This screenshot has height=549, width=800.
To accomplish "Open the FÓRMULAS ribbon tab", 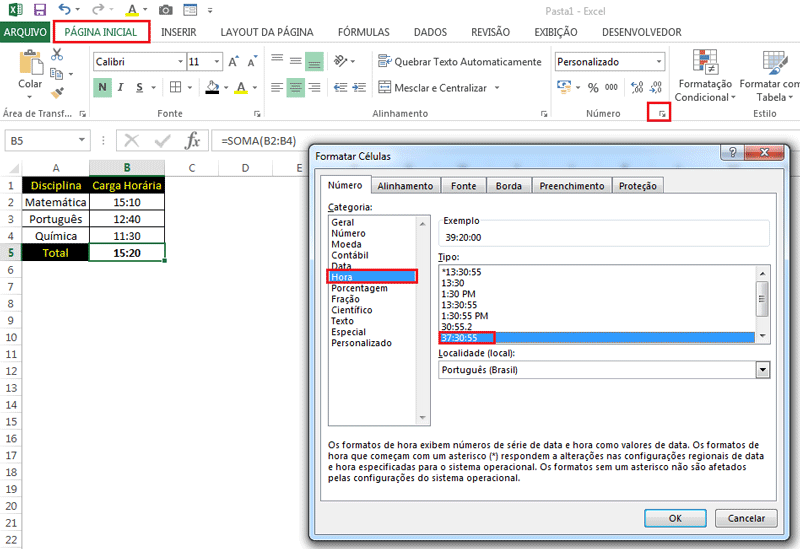I will click(364, 32).
